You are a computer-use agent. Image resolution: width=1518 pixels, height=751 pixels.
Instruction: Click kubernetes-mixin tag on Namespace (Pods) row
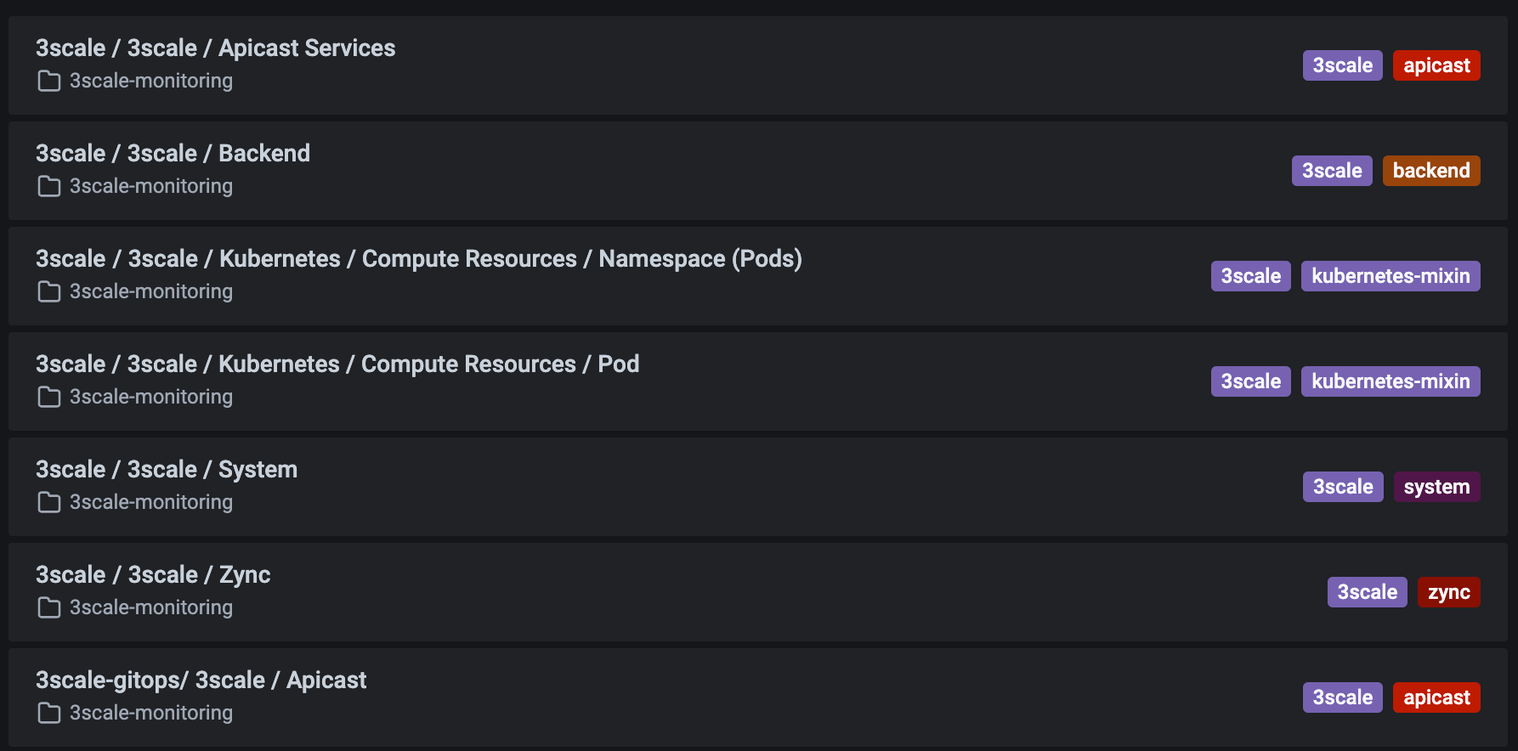pos(1390,276)
